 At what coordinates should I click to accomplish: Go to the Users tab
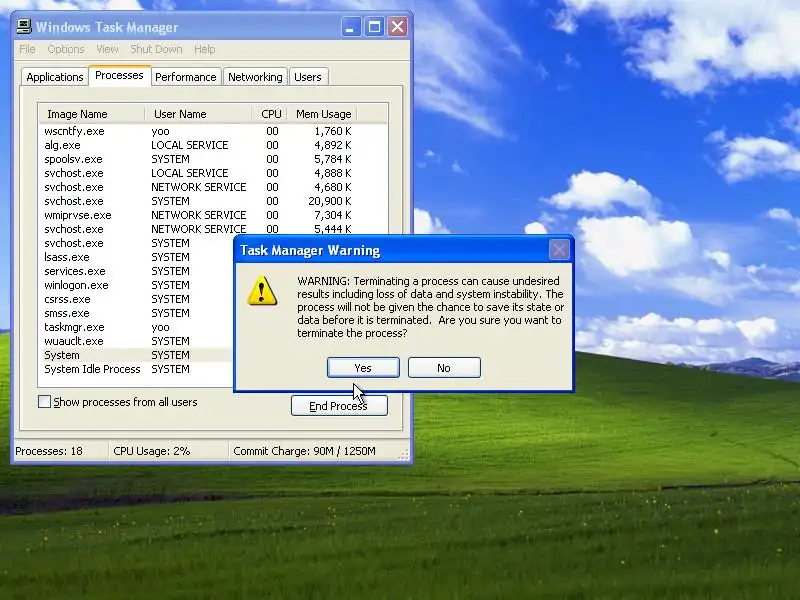pyautogui.click(x=308, y=77)
